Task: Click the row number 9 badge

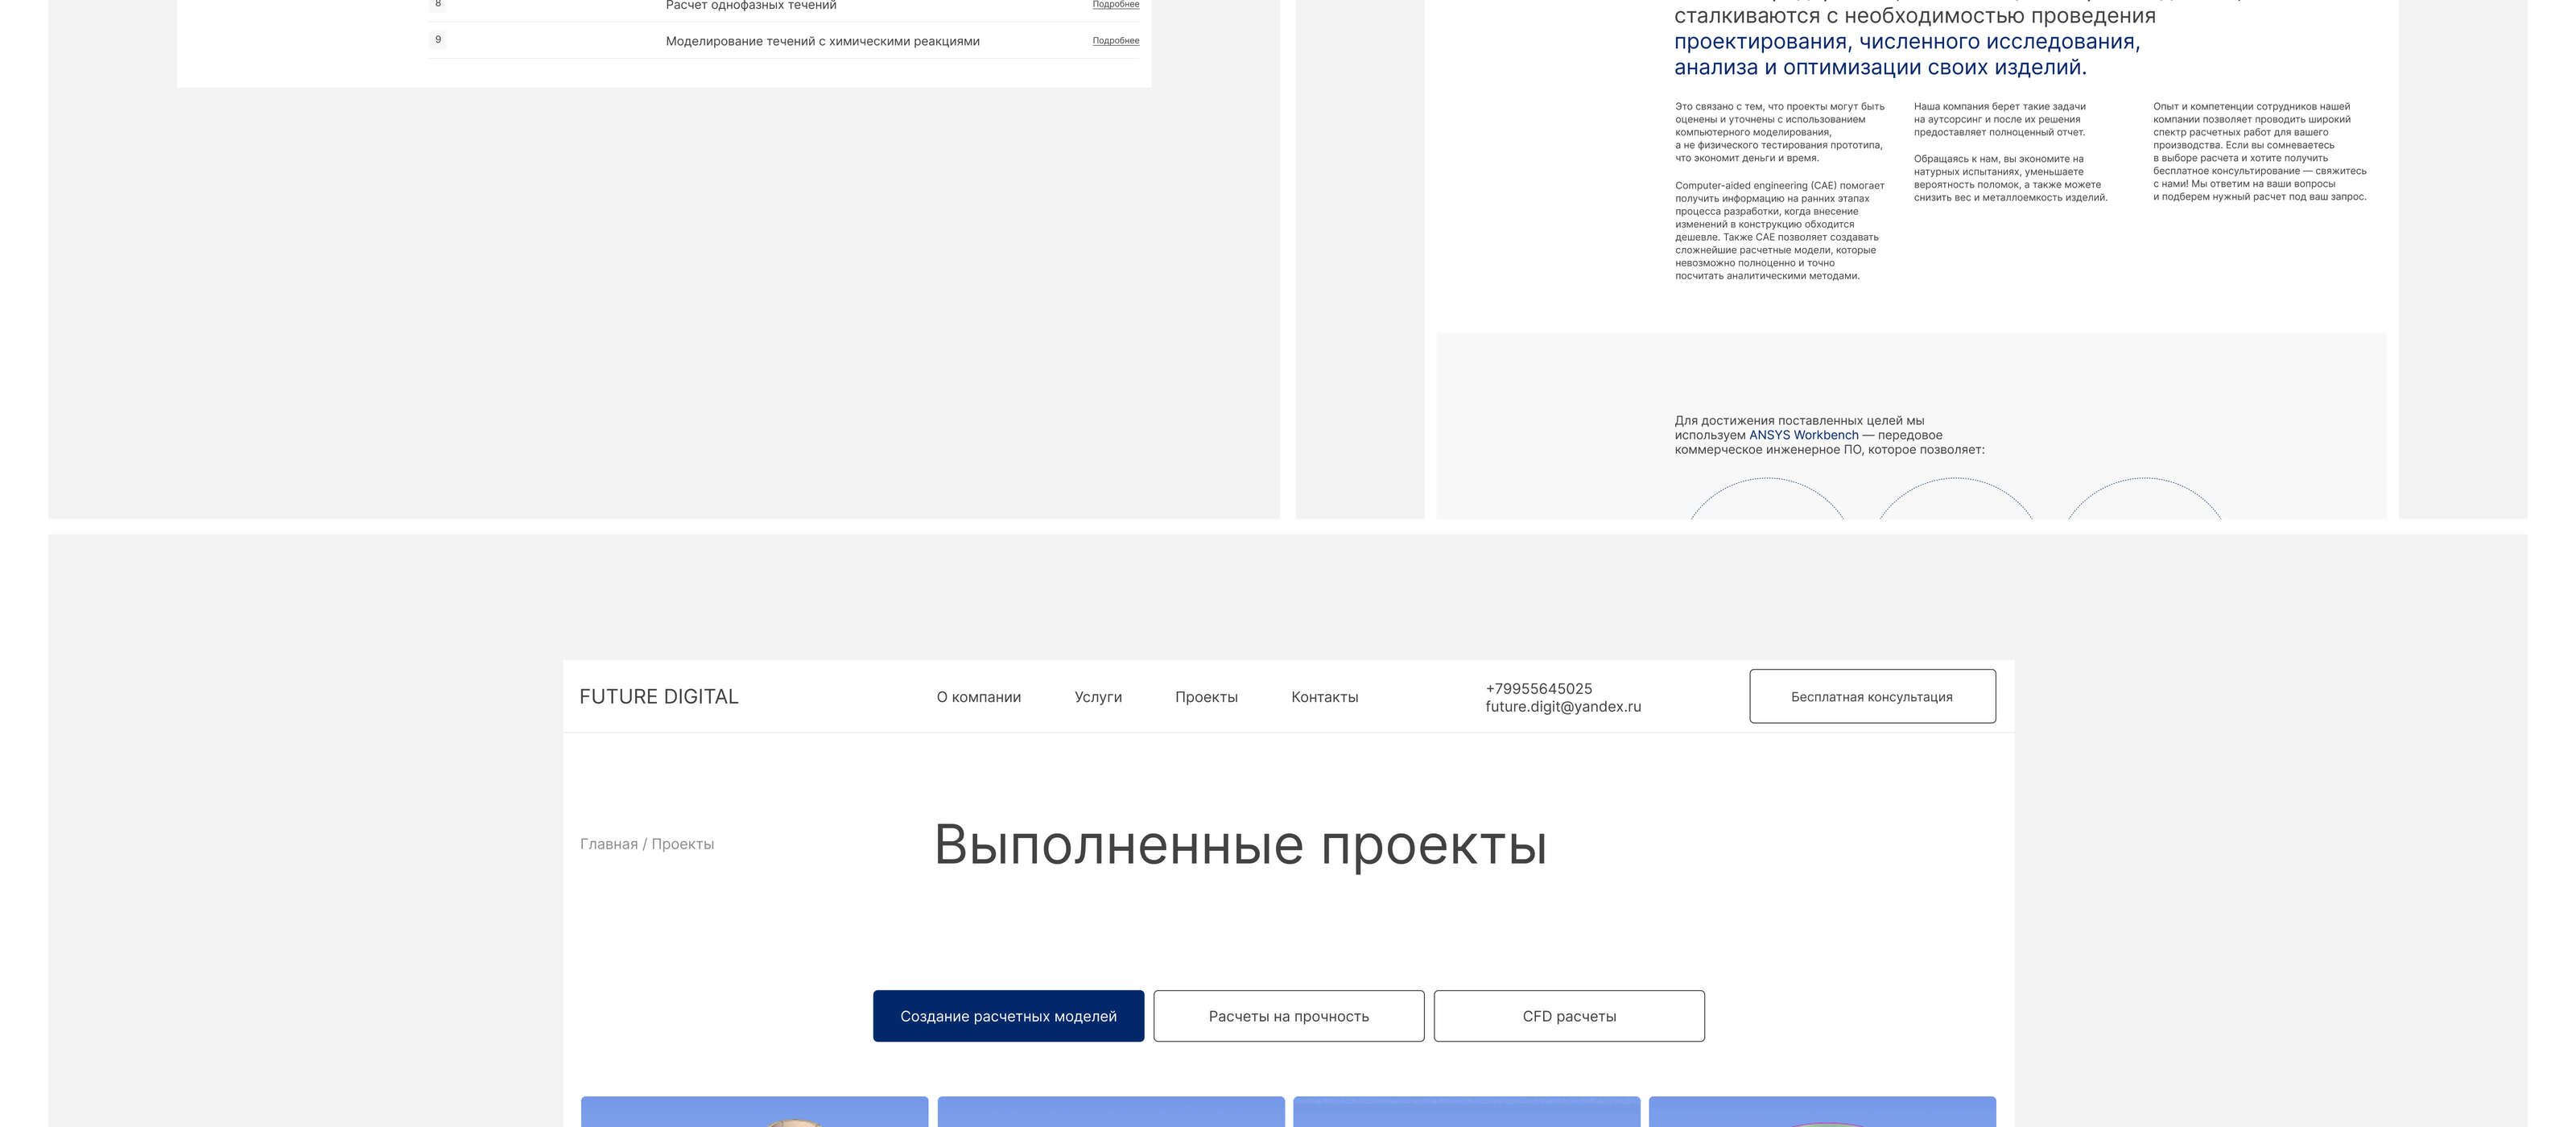Action: (437, 40)
